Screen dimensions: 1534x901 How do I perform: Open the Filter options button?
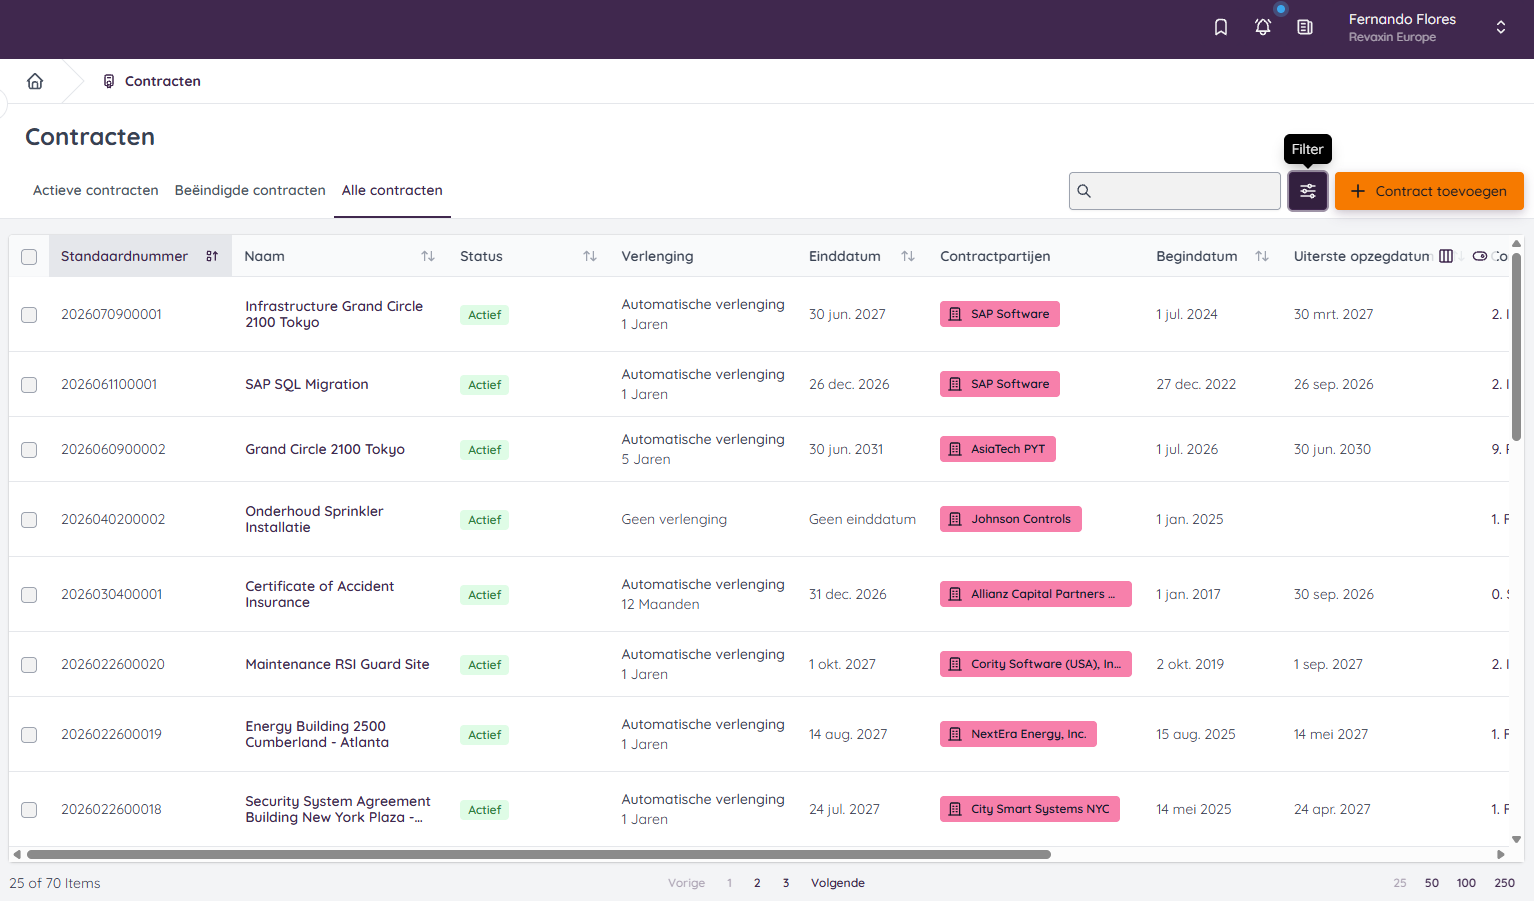pyautogui.click(x=1308, y=191)
